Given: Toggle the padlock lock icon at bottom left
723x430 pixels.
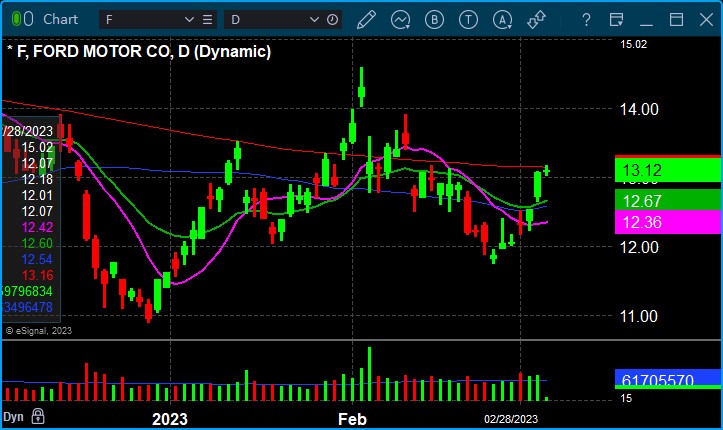Looking at the screenshot, I should coord(38,416).
